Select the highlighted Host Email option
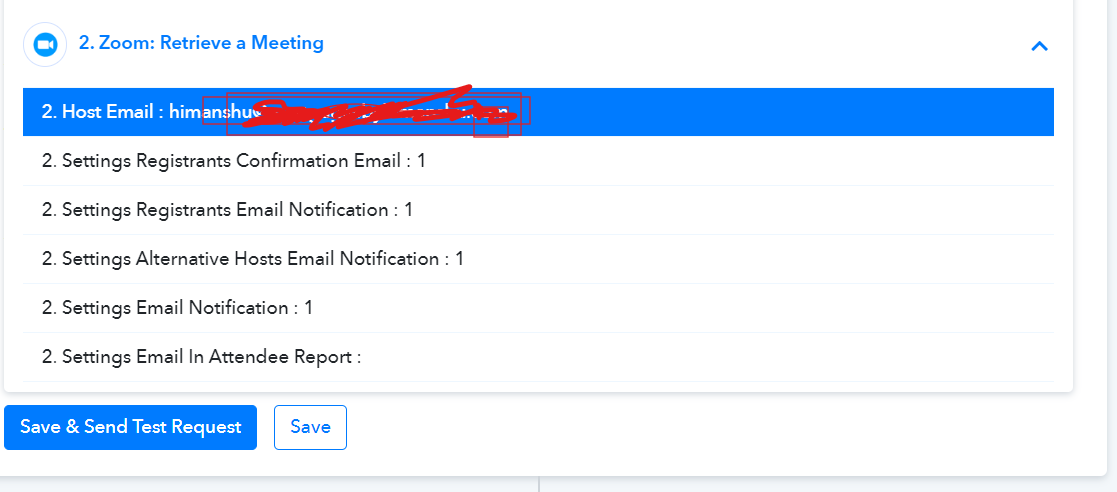Screen dimensions: 1117x492 point(538,112)
